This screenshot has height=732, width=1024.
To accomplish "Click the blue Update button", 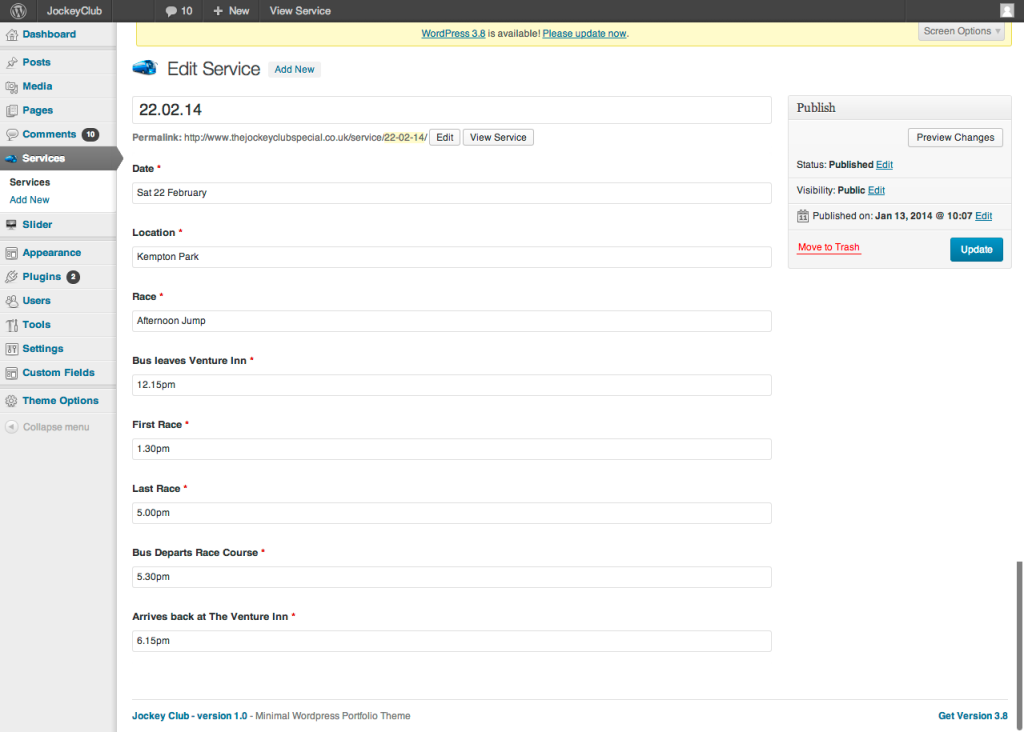I will (x=976, y=249).
